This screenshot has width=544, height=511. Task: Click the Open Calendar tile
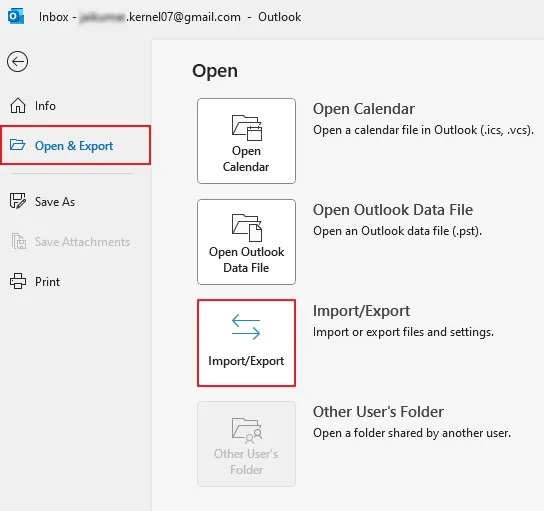[246, 141]
